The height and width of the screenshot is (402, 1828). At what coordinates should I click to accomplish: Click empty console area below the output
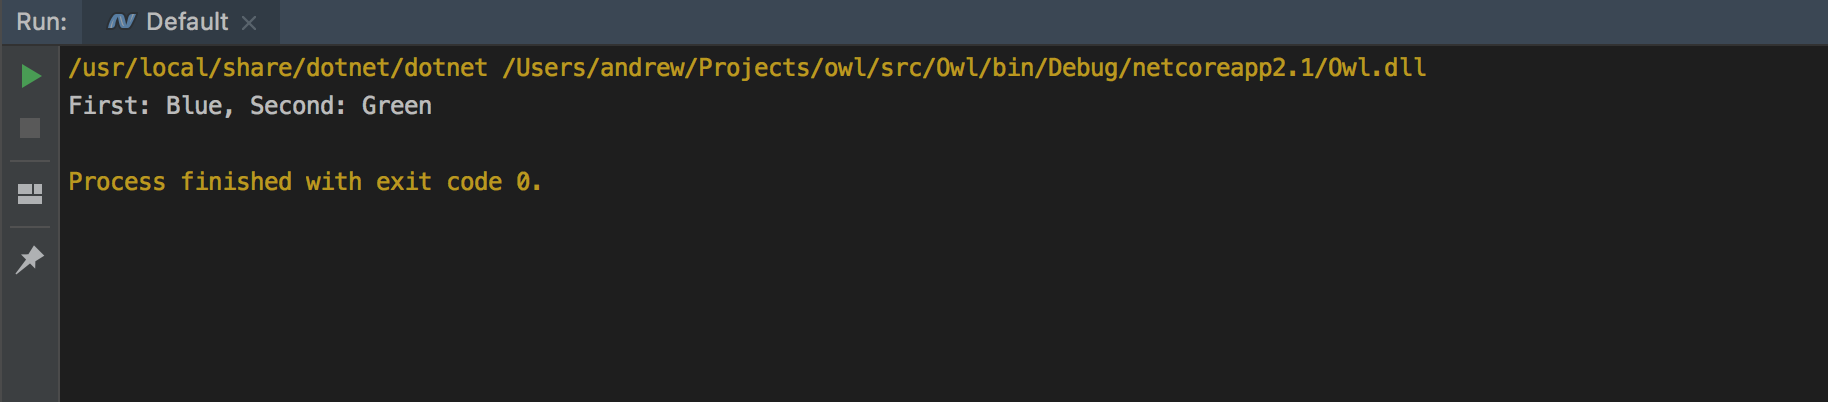900,300
